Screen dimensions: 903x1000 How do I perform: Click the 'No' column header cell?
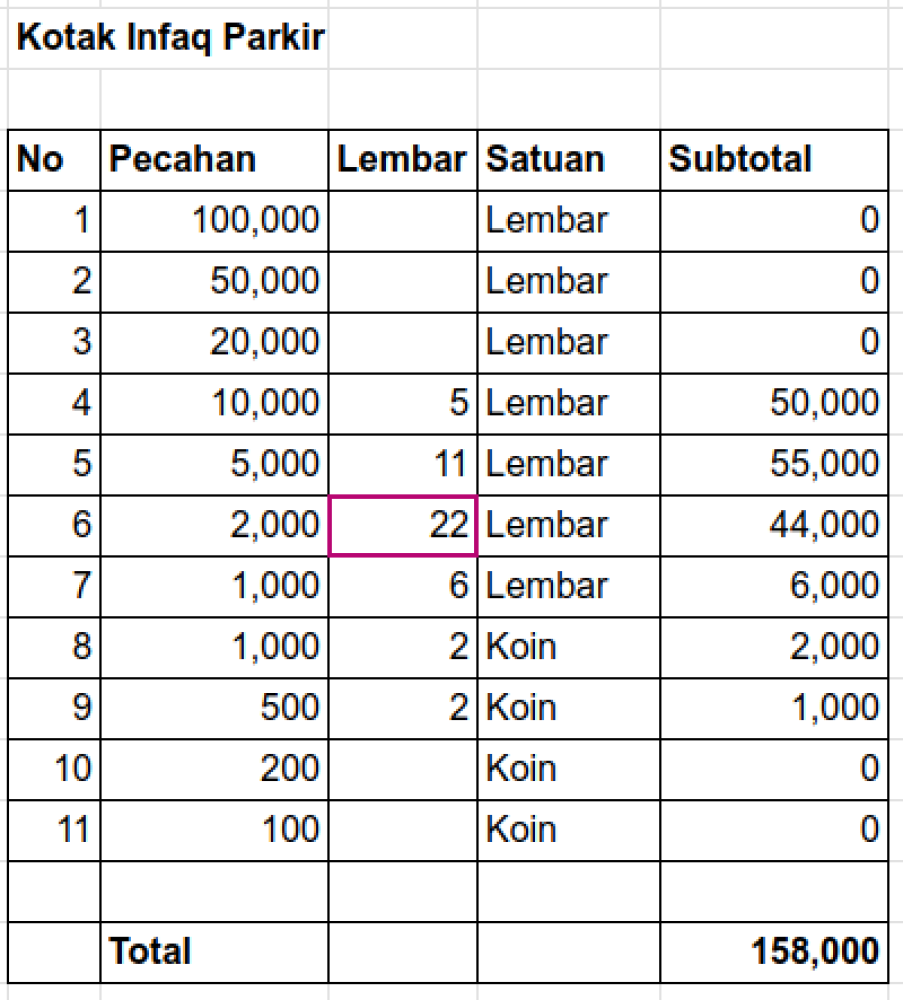(55, 160)
